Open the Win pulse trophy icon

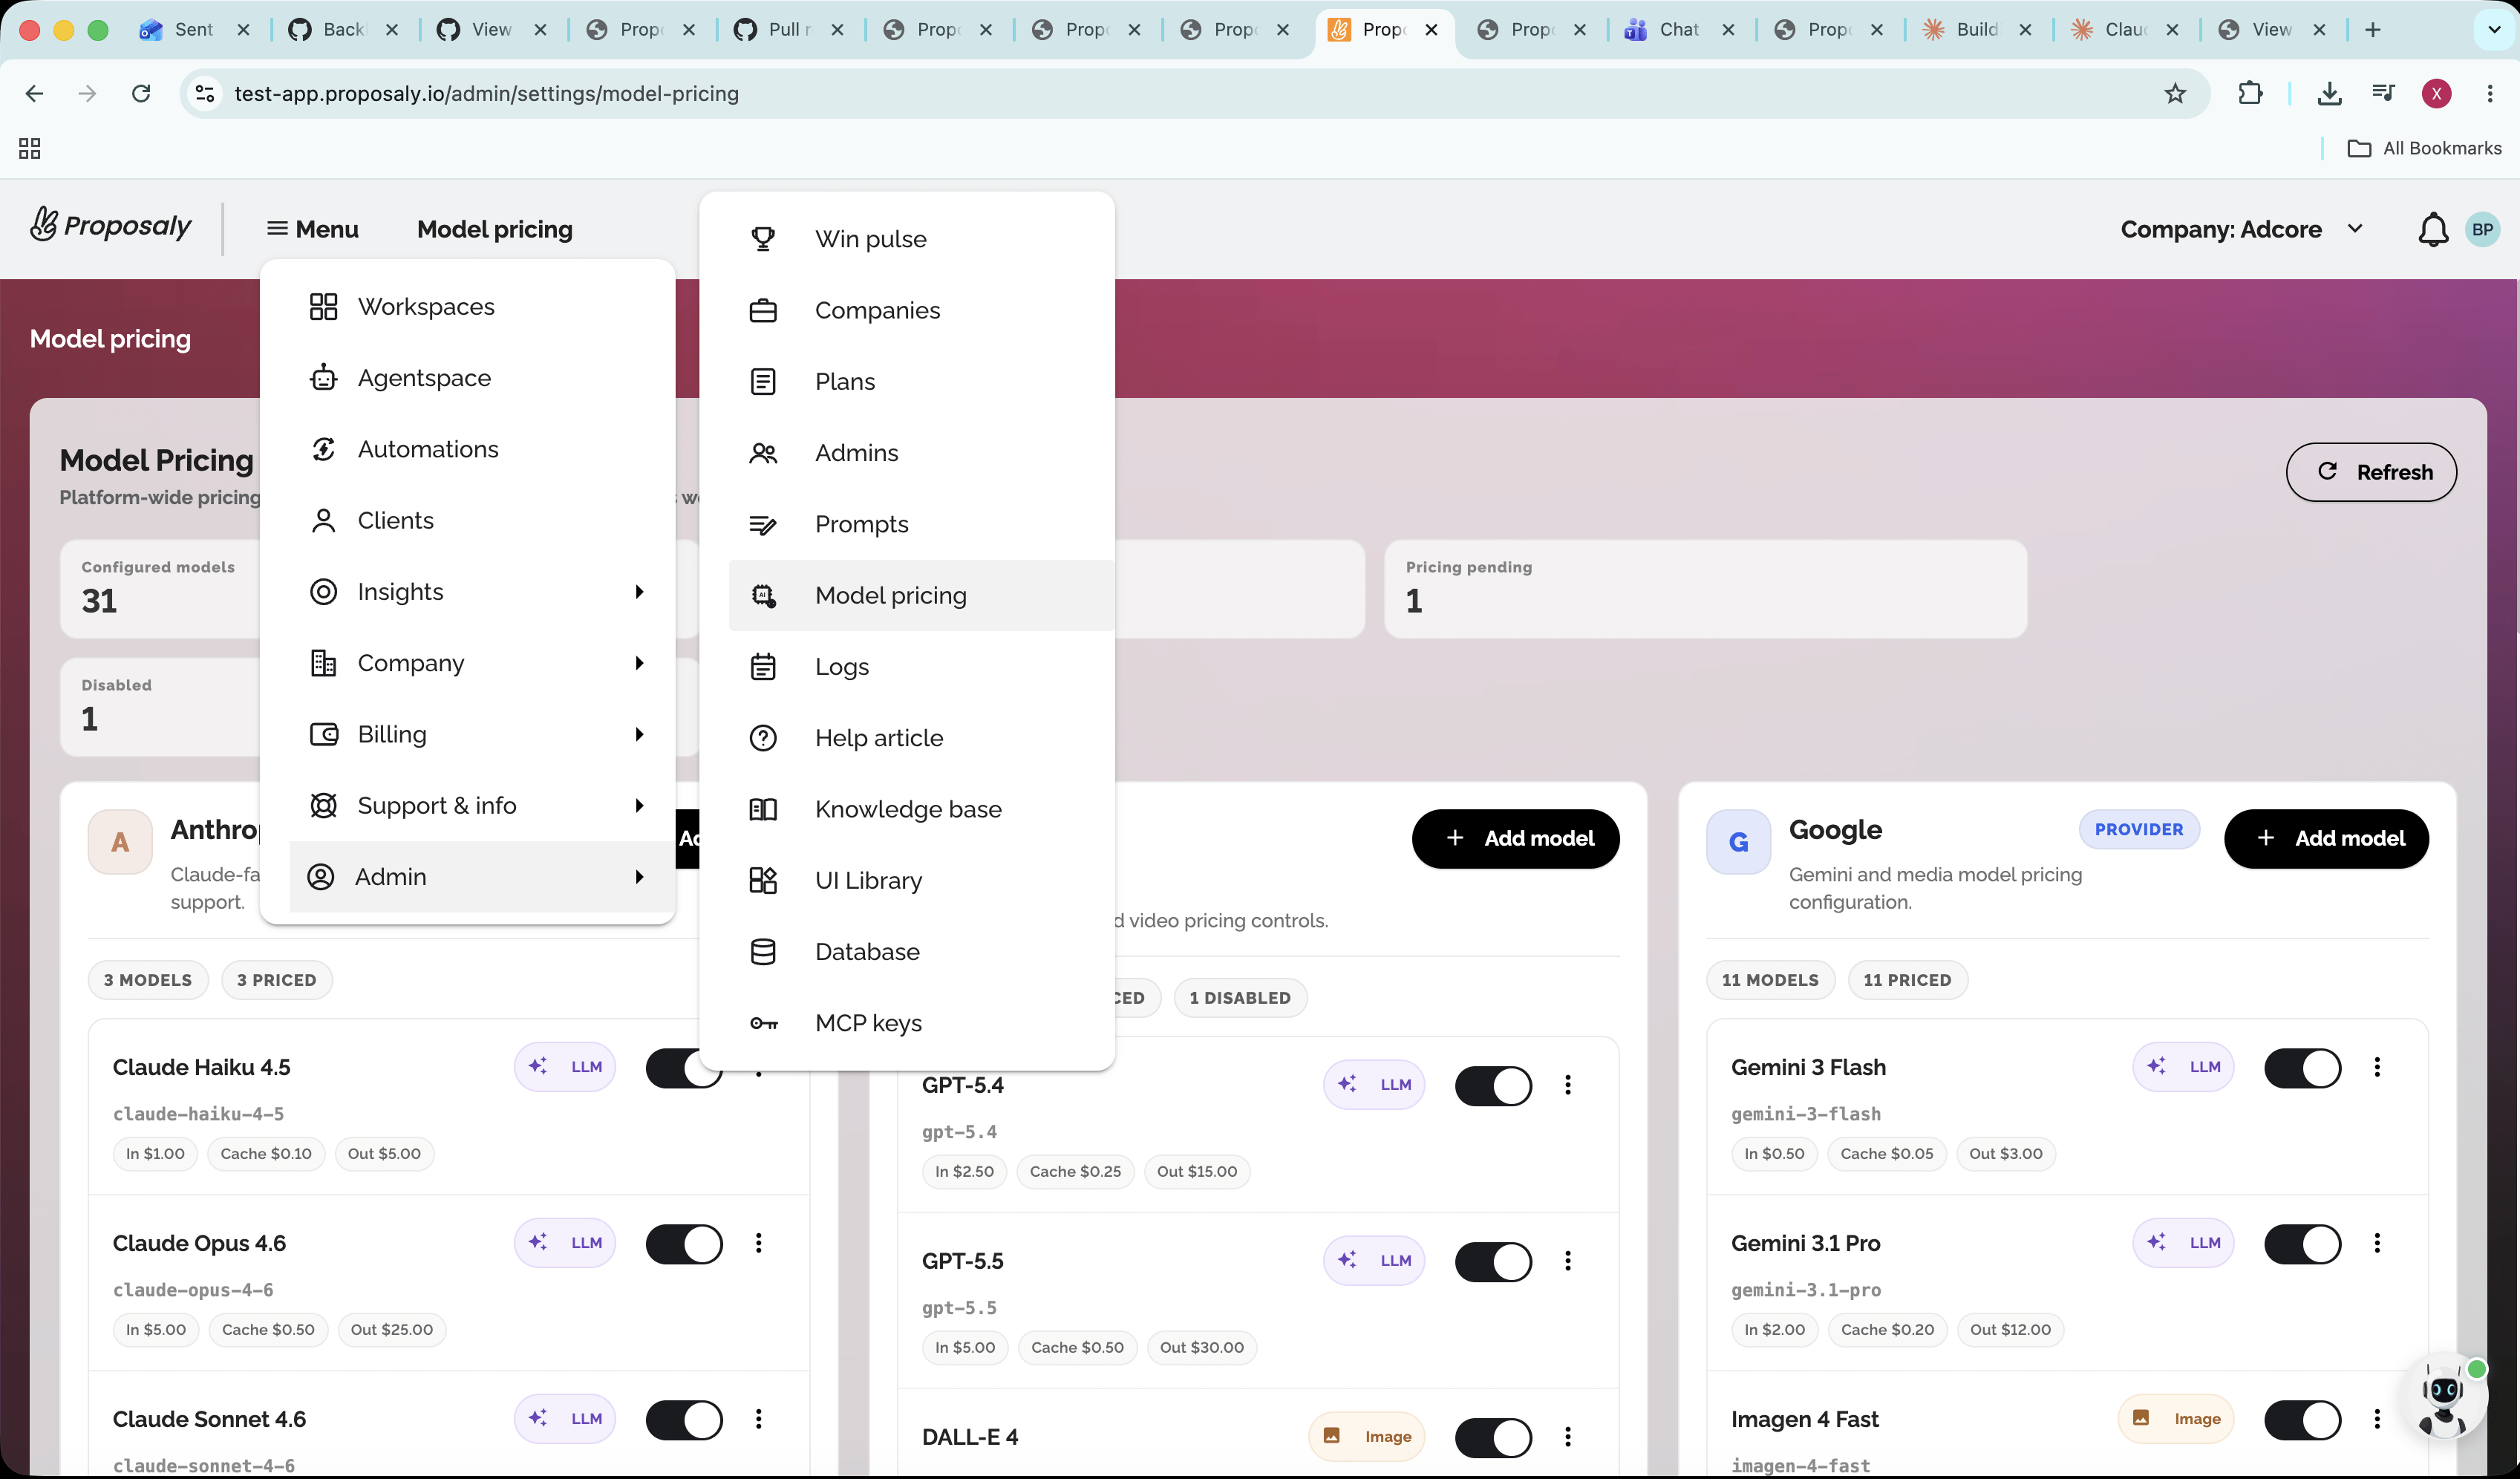[x=763, y=239]
